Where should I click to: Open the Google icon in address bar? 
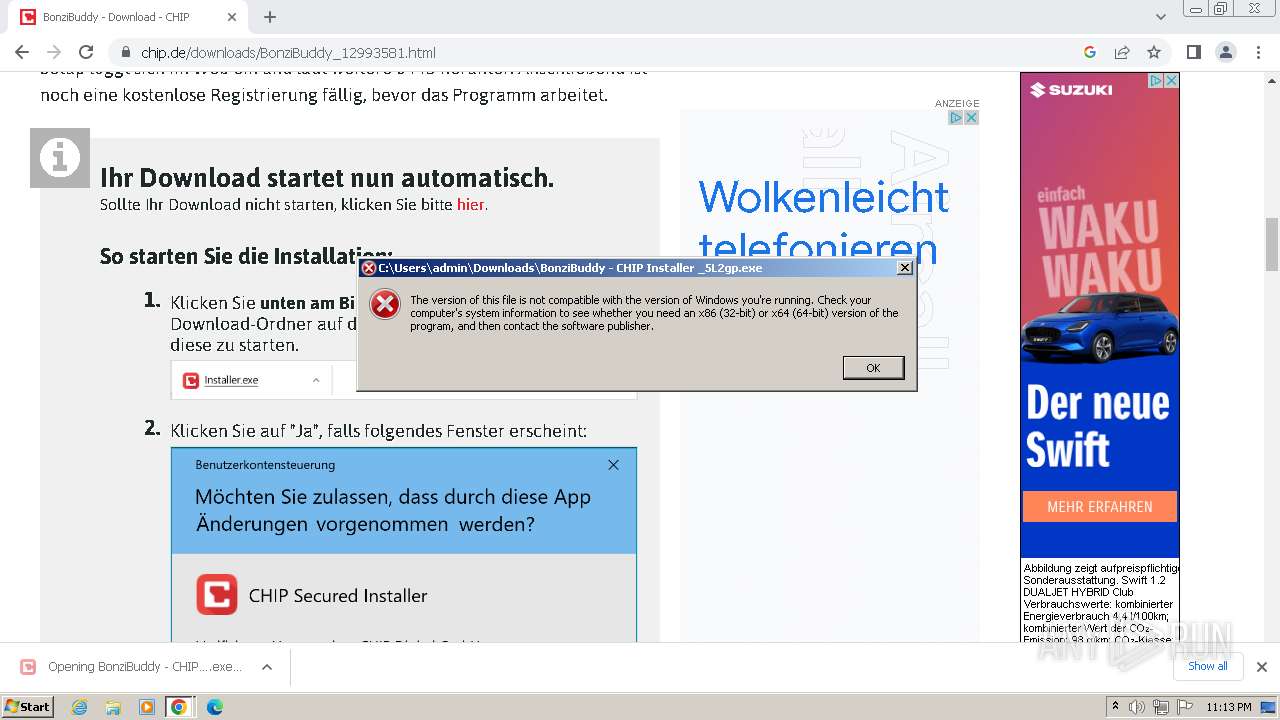tap(1090, 52)
